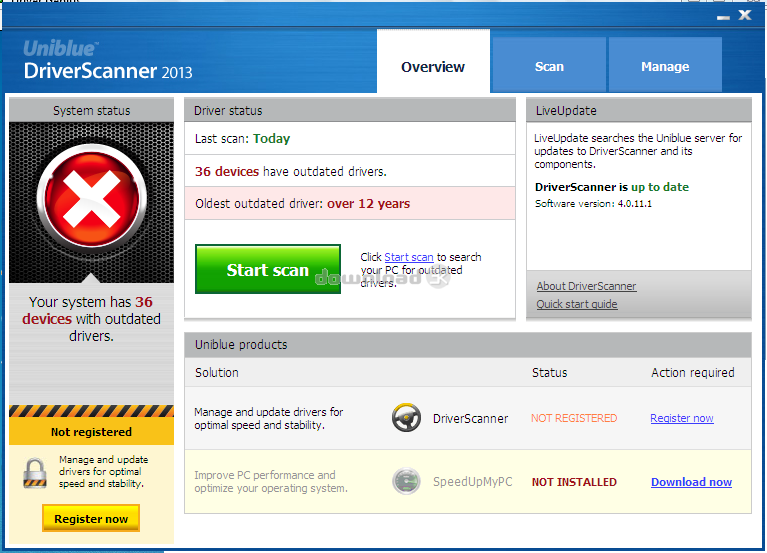Close the DriverScanner window
767x553 pixels.
tap(745, 15)
